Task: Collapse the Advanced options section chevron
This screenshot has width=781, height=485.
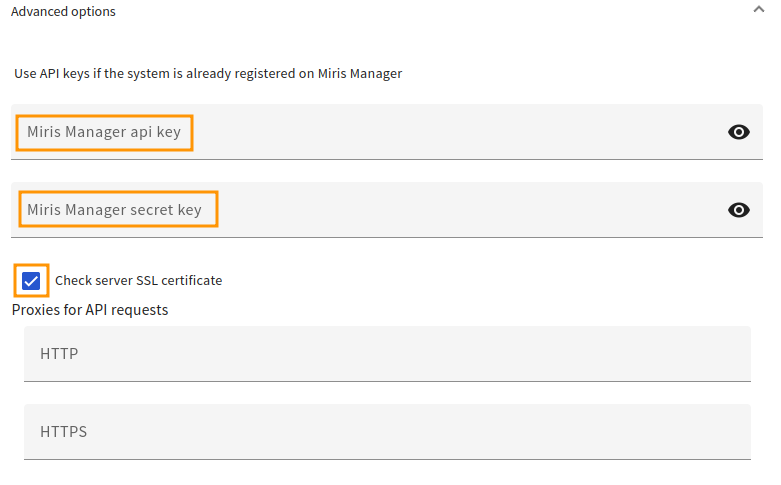Action: (x=758, y=9)
